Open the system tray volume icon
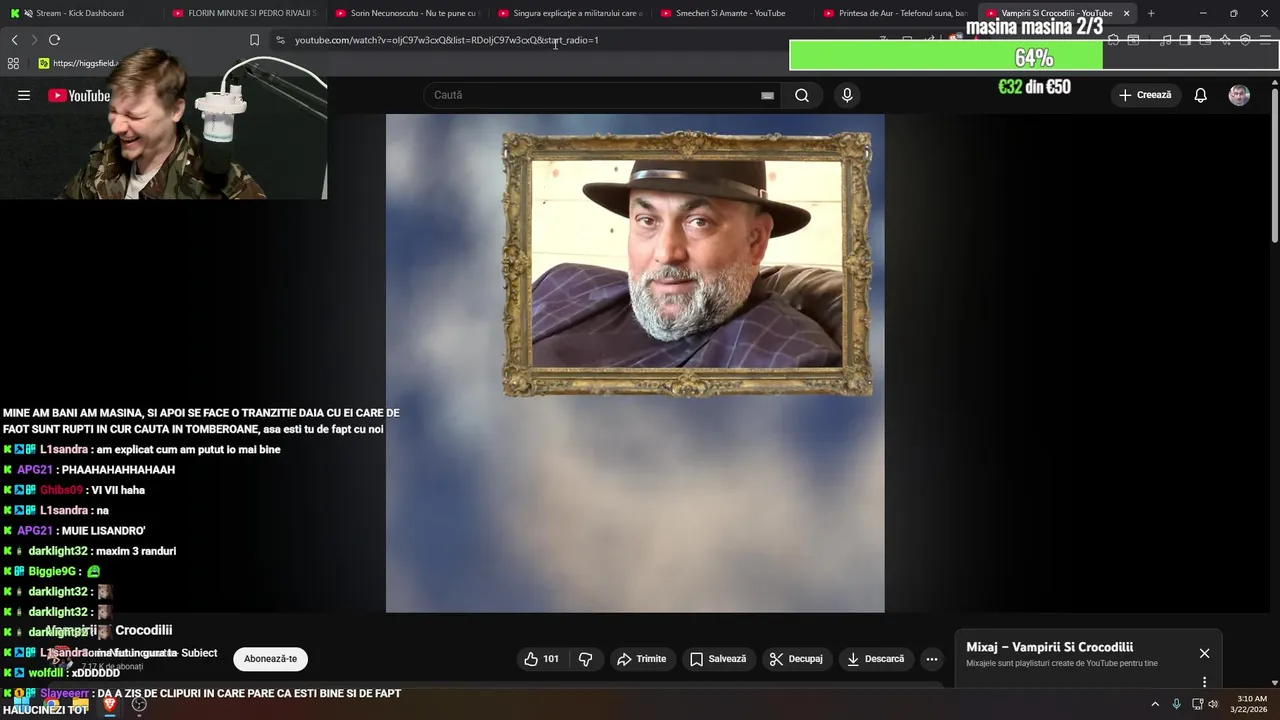This screenshot has width=1280, height=720. pyautogui.click(x=1213, y=704)
